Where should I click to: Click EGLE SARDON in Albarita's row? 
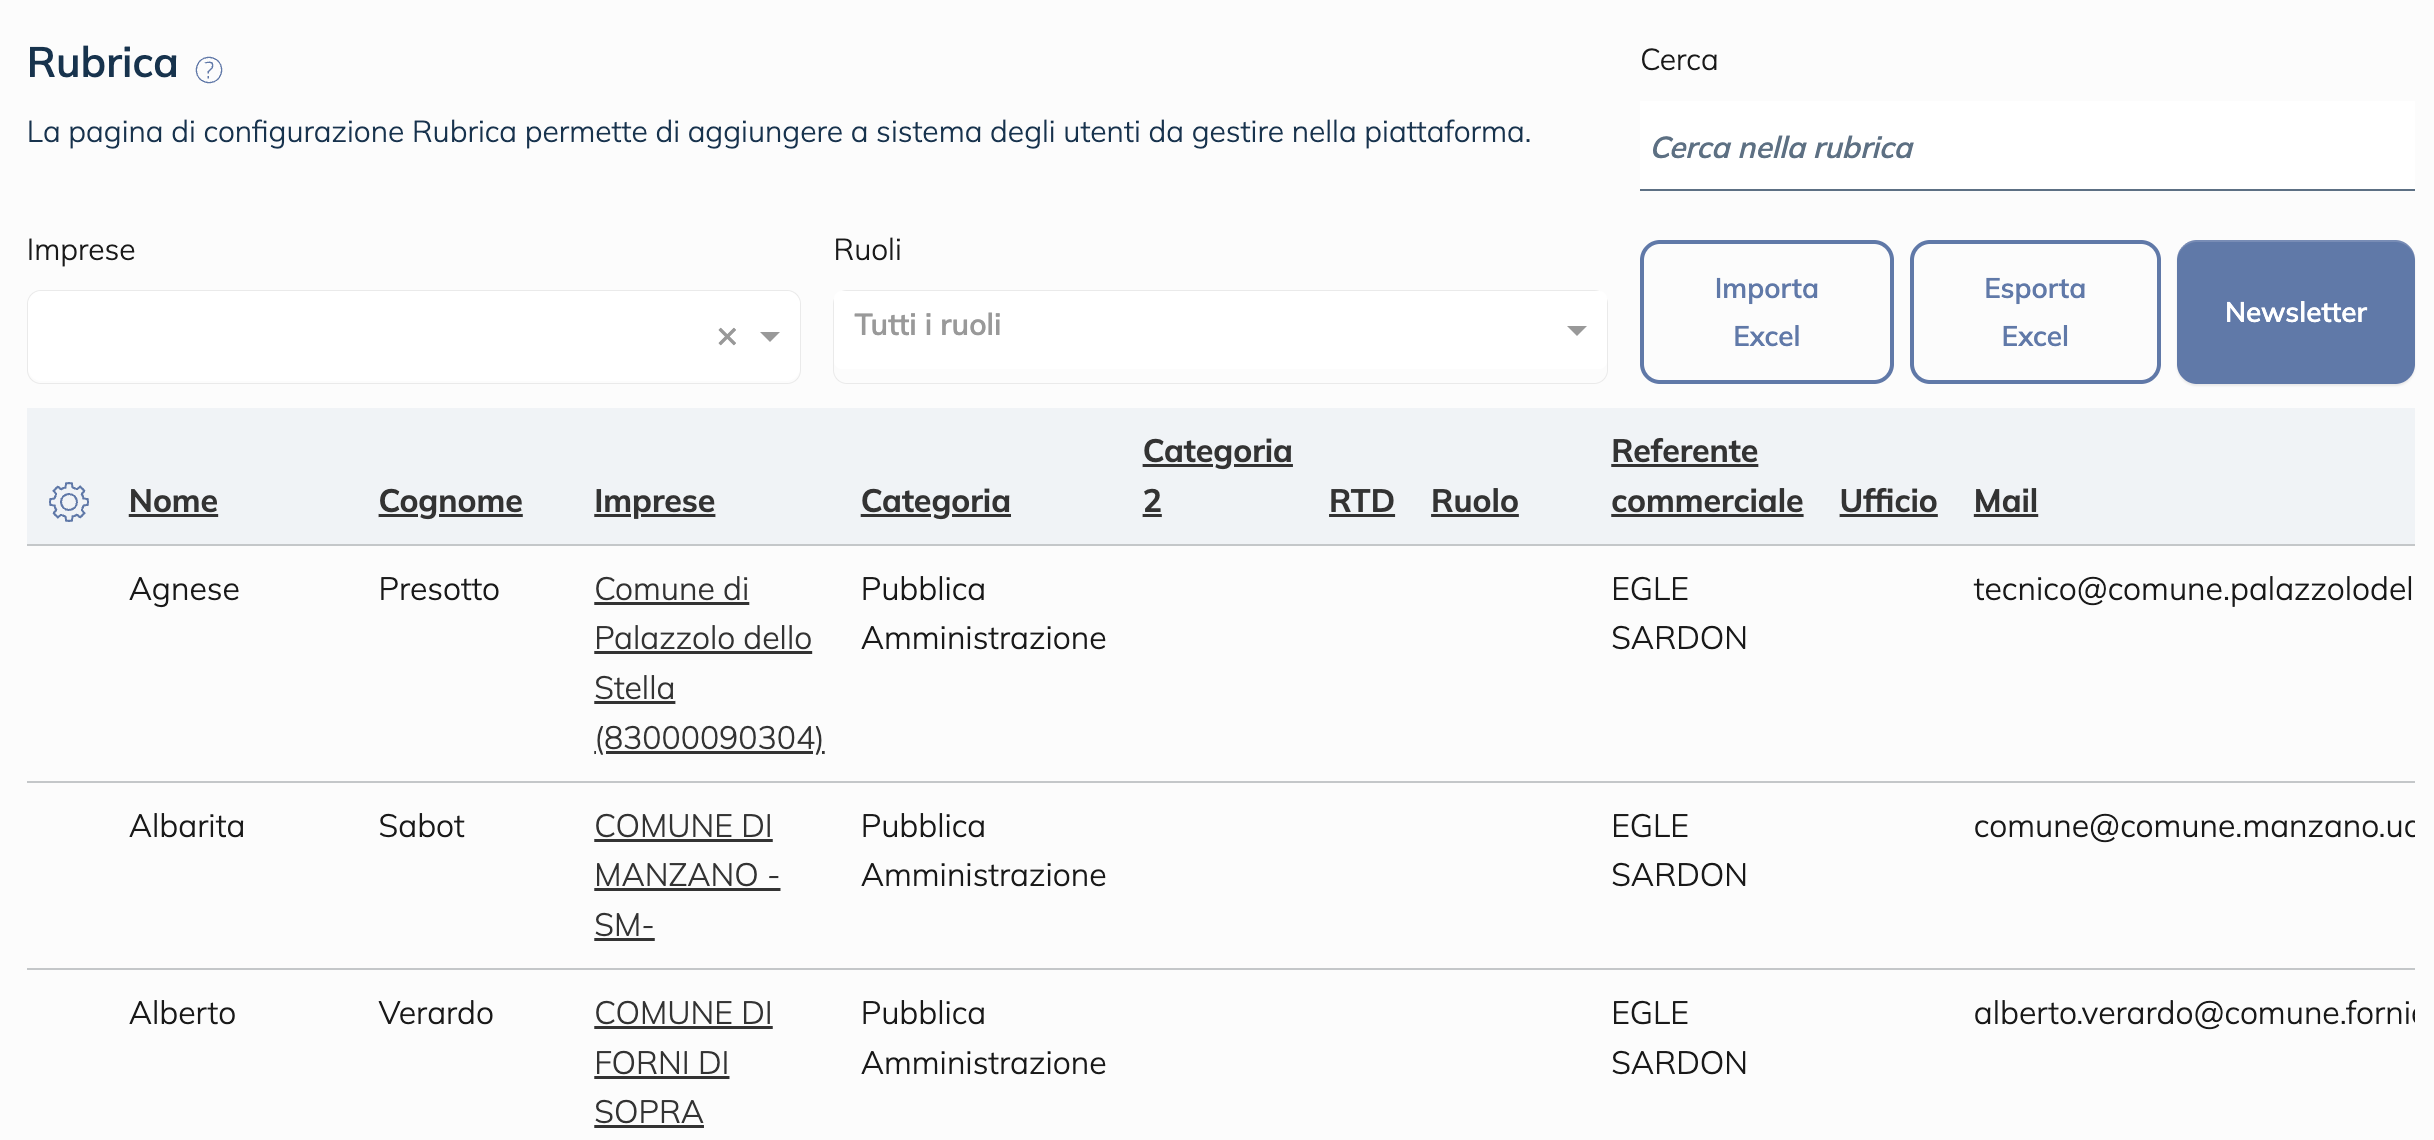[x=1678, y=850]
